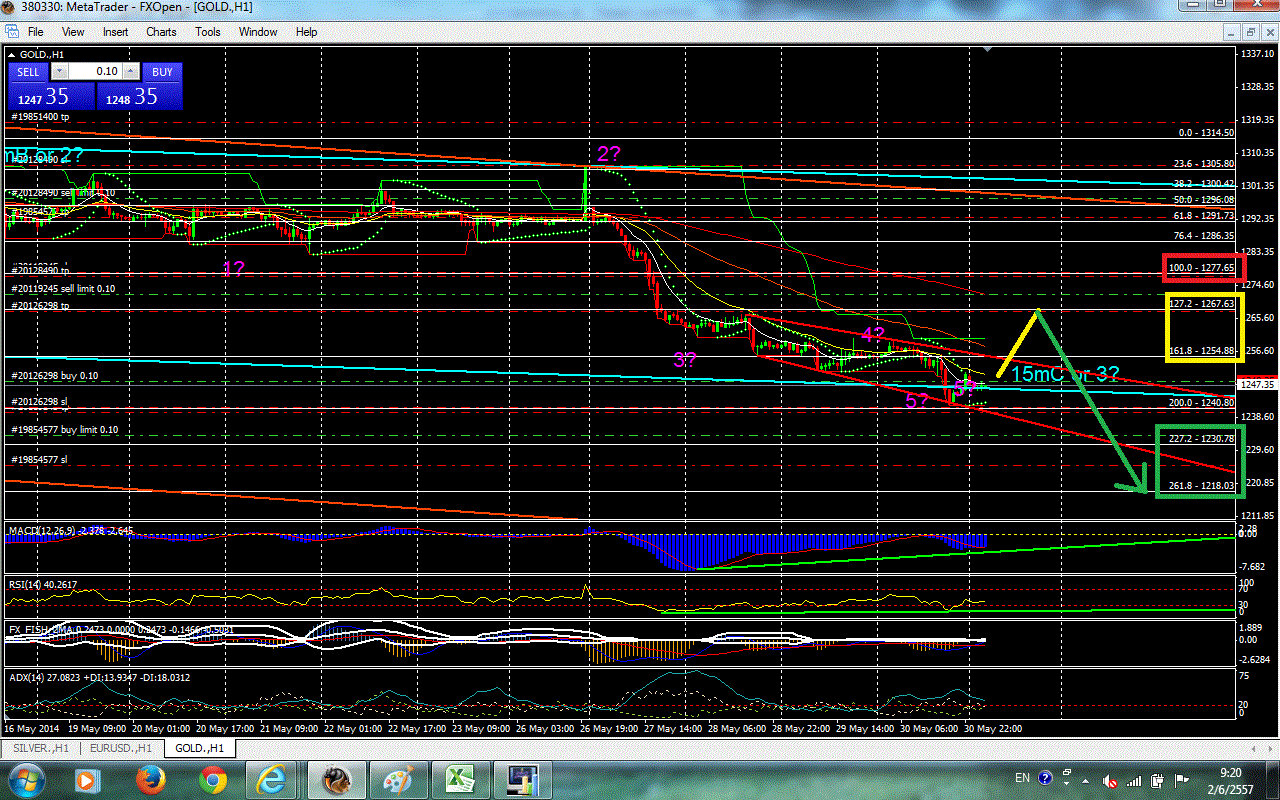Screen dimensions: 1280x800
Task: Click the muted volume tray icon
Action: pos(1111,779)
